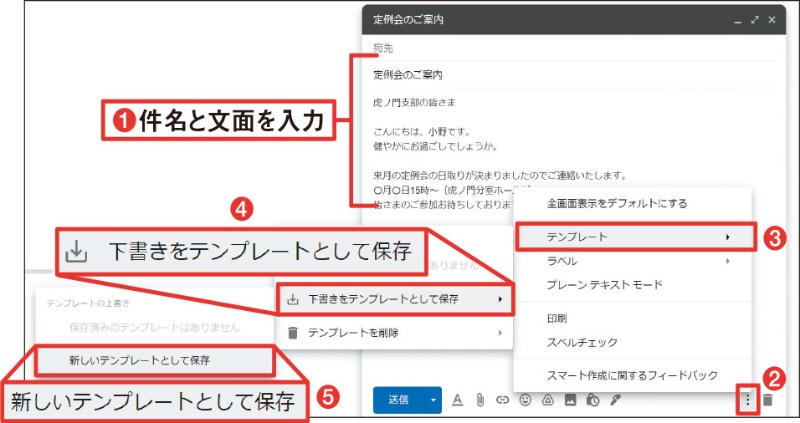Click the insert photo icon
The height and width of the screenshot is (423, 800).
[571, 400]
